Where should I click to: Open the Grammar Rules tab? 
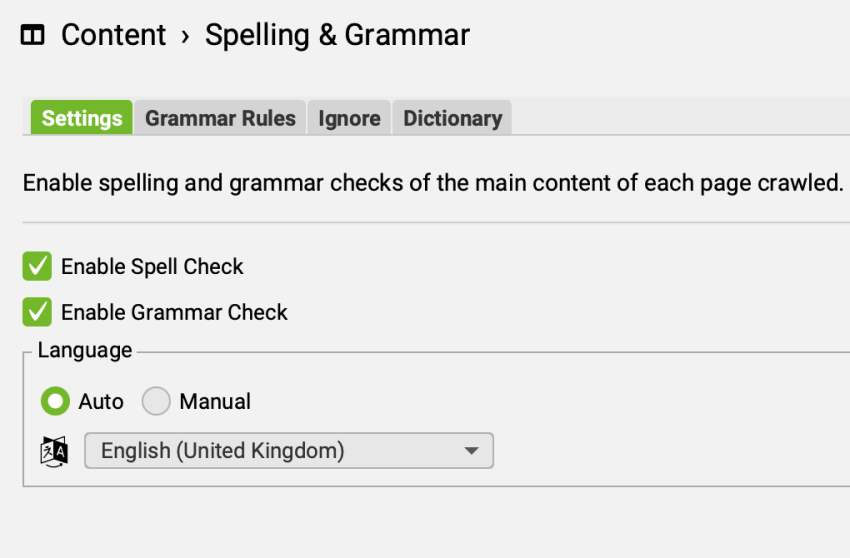(x=220, y=118)
